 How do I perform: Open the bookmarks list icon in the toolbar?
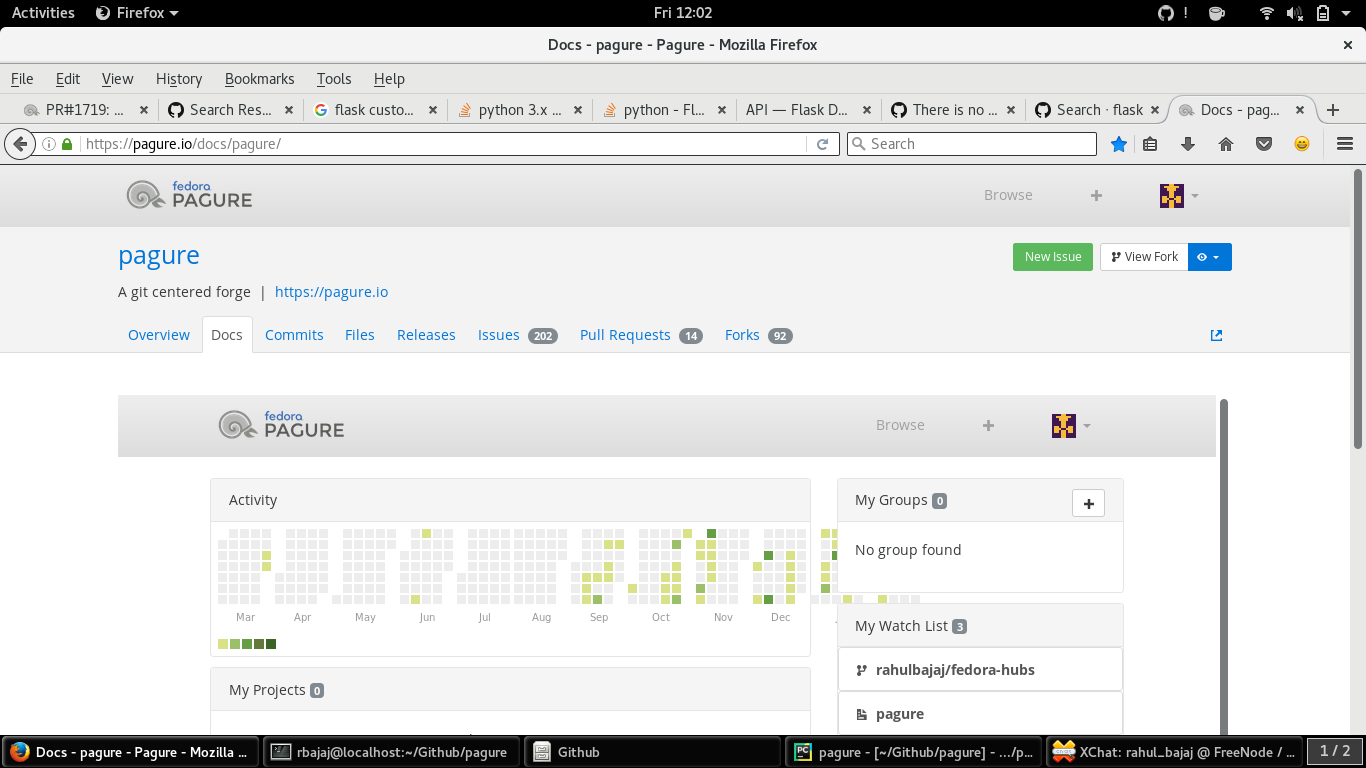click(1150, 144)
